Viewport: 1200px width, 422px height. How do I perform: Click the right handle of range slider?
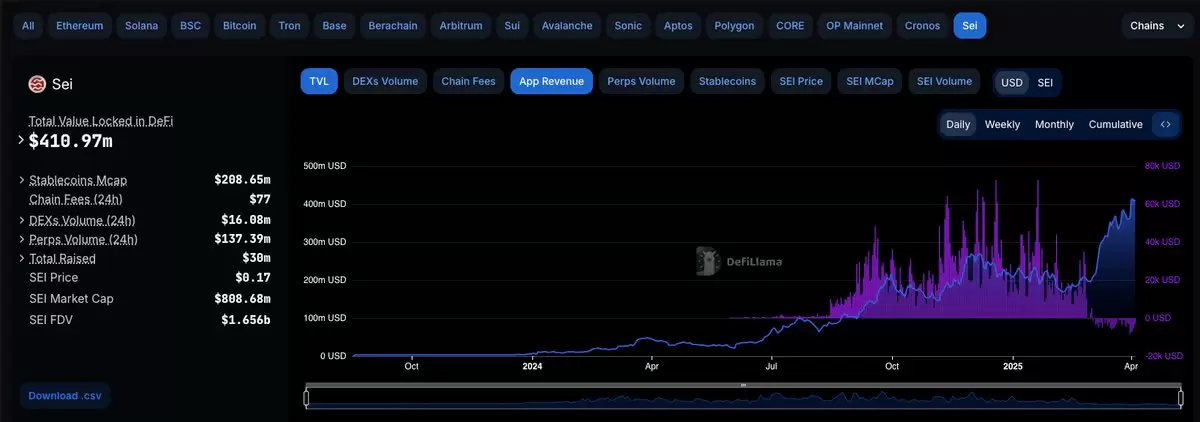point(1180,398)
